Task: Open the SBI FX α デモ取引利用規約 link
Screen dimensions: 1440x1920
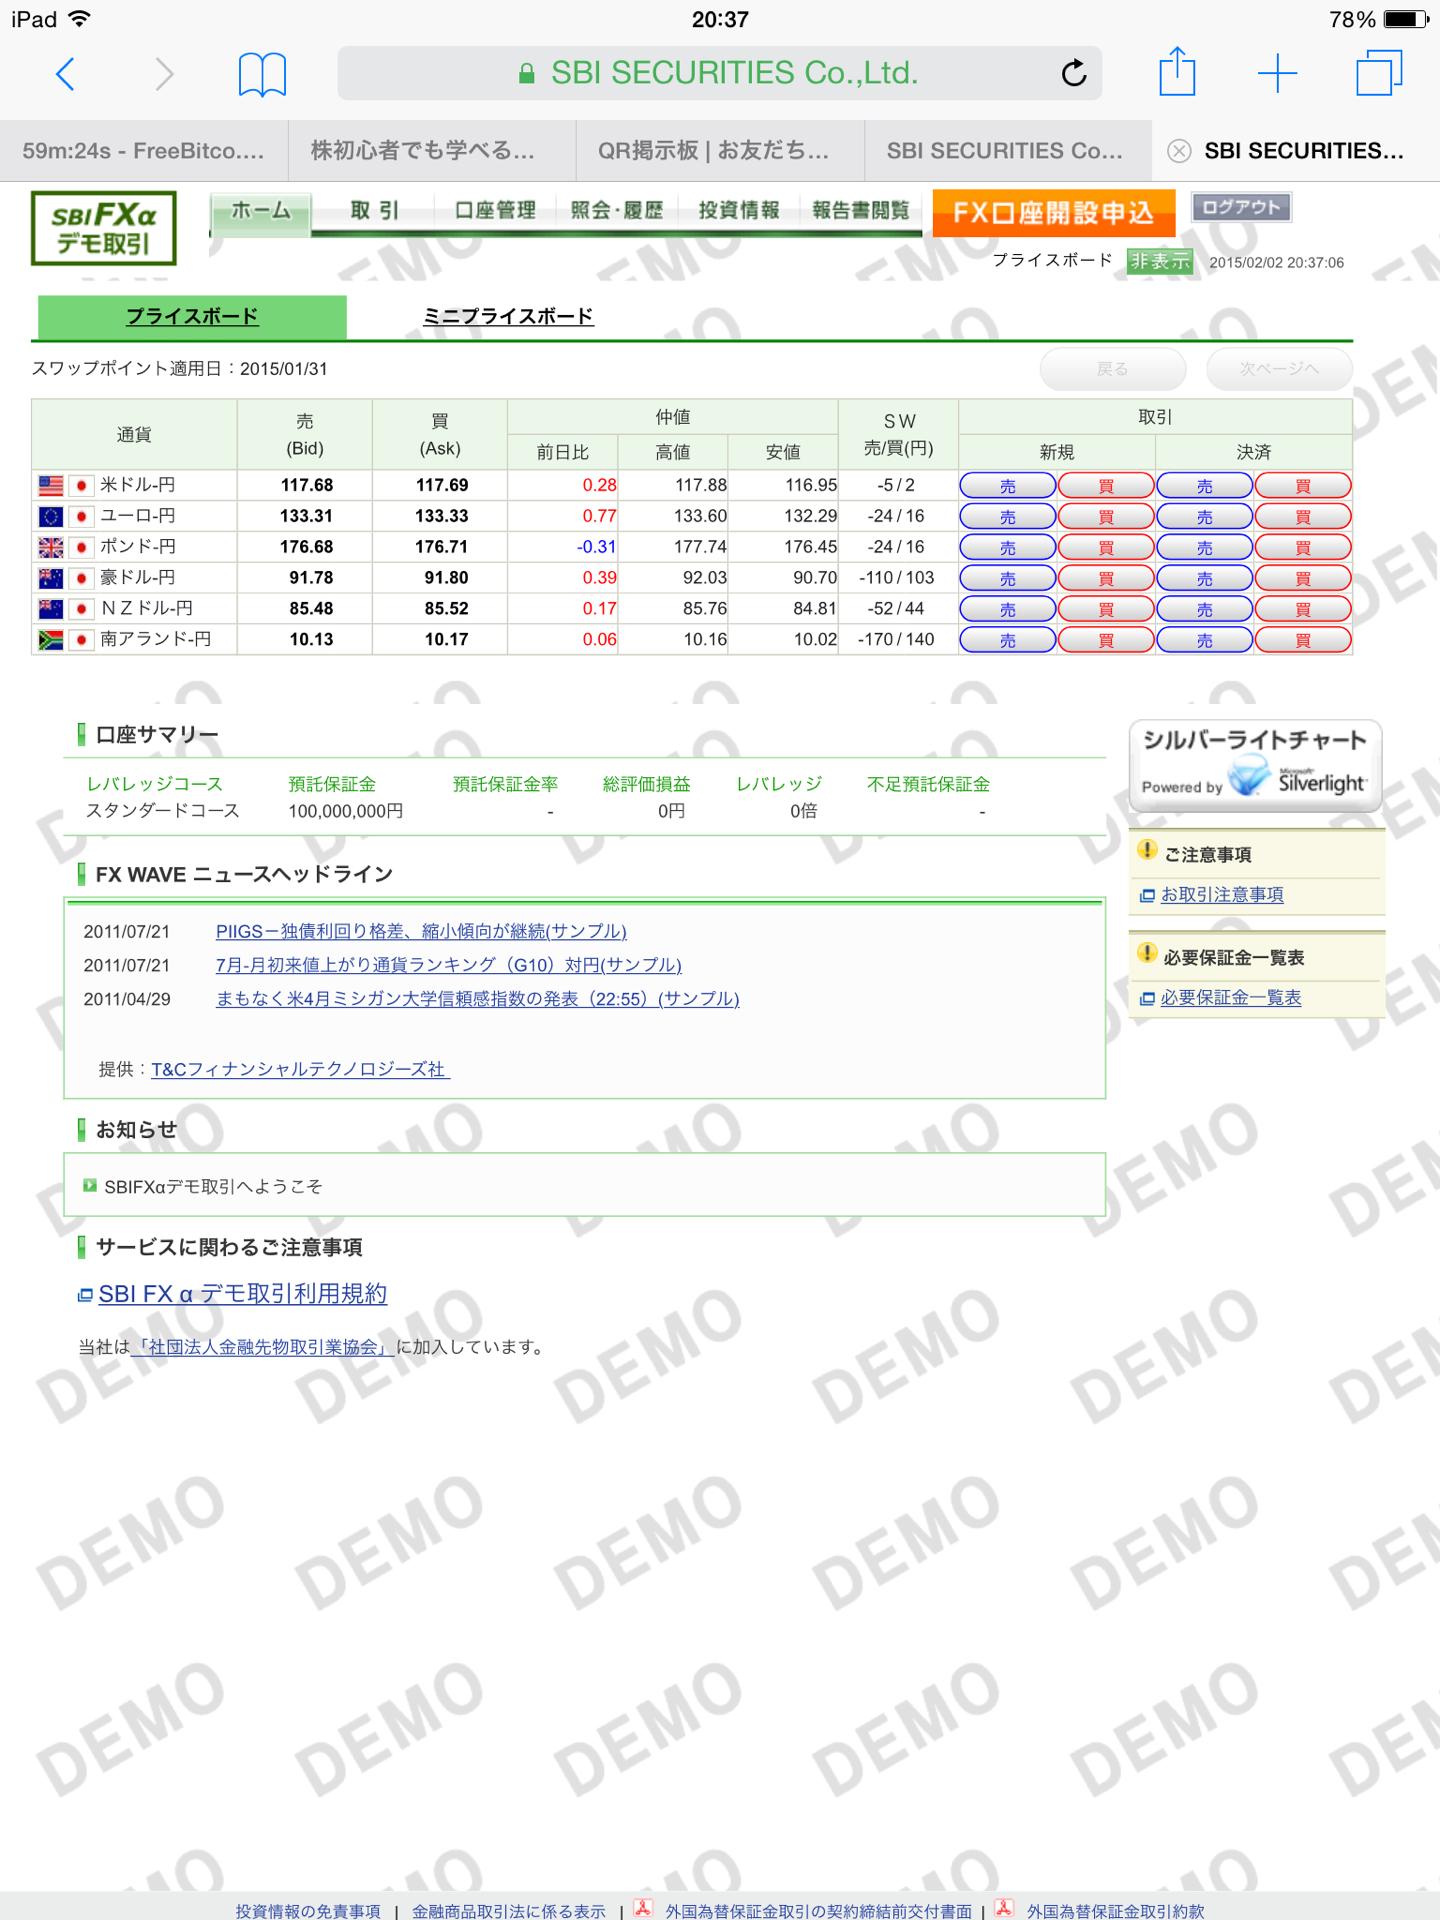Action: point(243,1294)
